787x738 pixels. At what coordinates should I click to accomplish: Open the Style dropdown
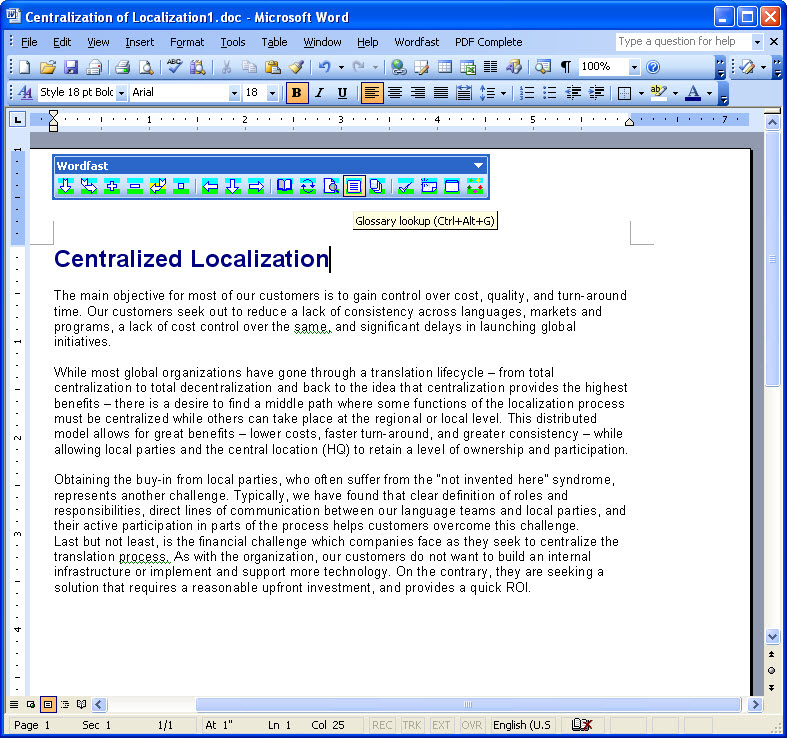[x=121, y=93]
